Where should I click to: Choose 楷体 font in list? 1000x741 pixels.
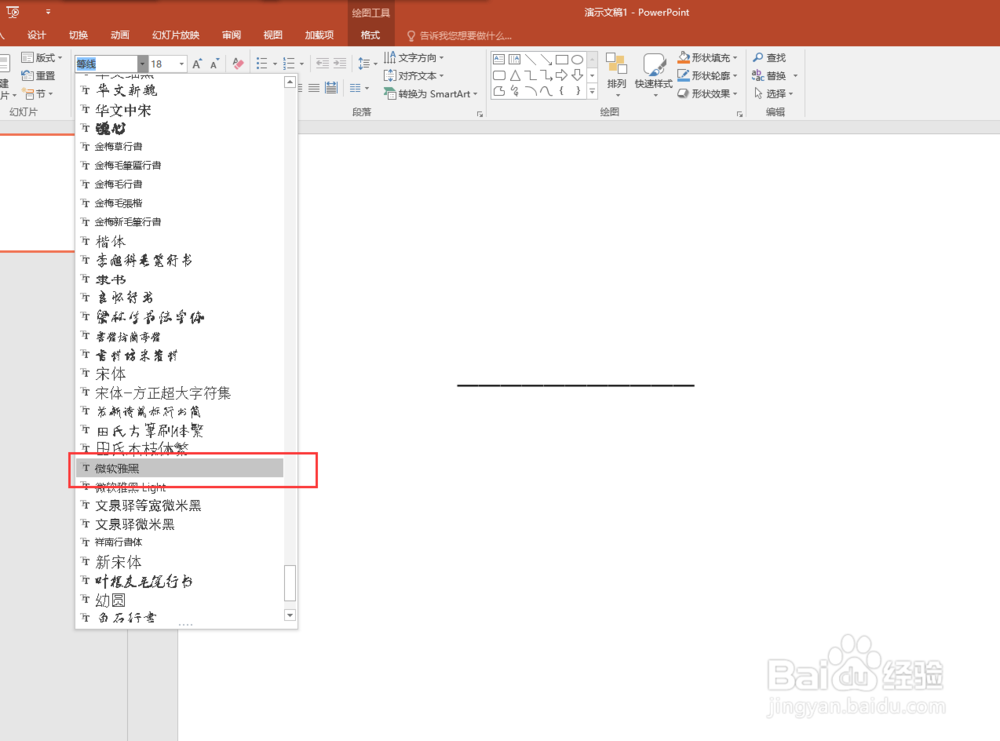pyautogui.click(x=179, y=241)
